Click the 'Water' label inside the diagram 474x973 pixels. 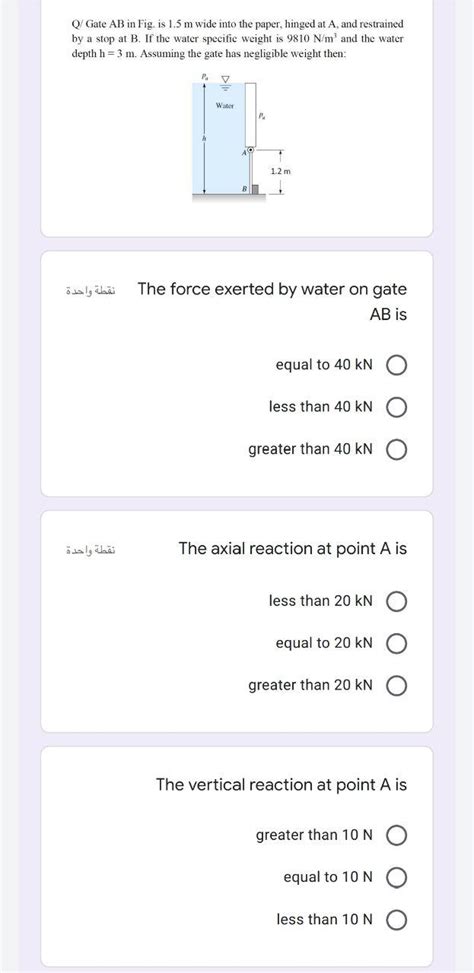point(224,106)
